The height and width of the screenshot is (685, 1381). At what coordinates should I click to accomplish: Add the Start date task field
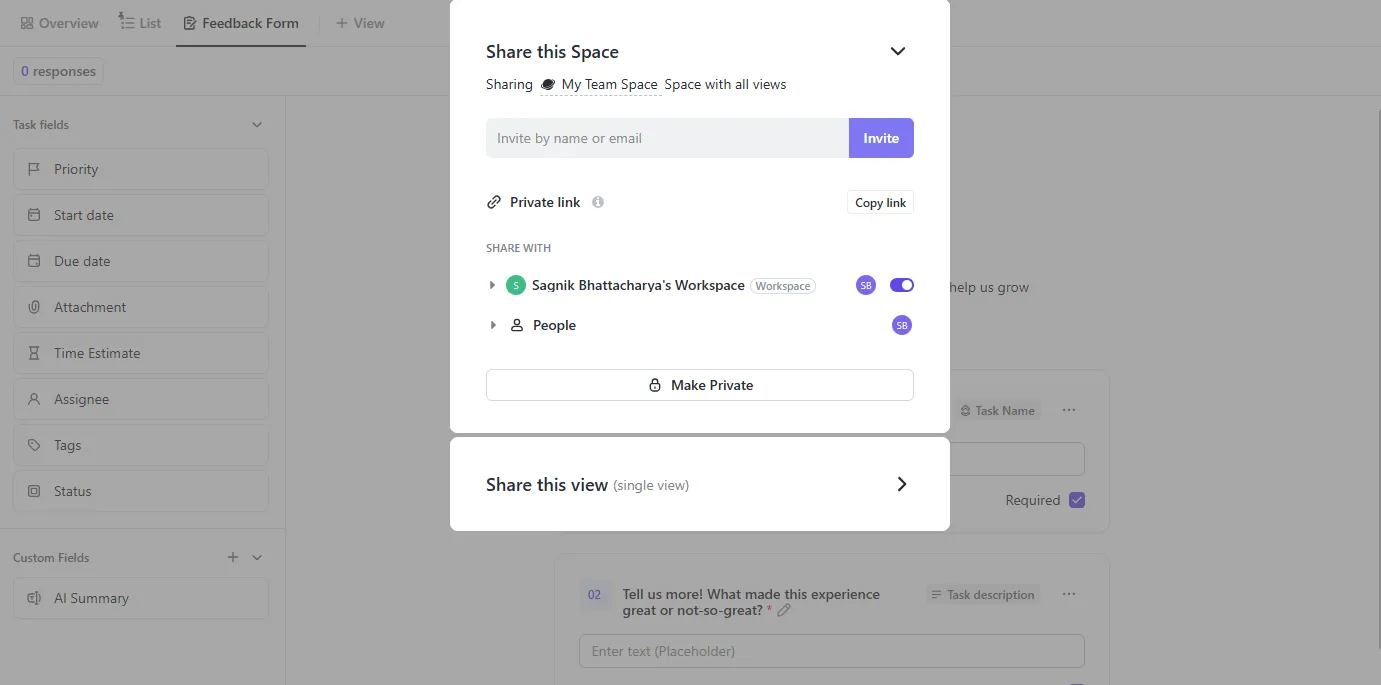tap(141, 215)
